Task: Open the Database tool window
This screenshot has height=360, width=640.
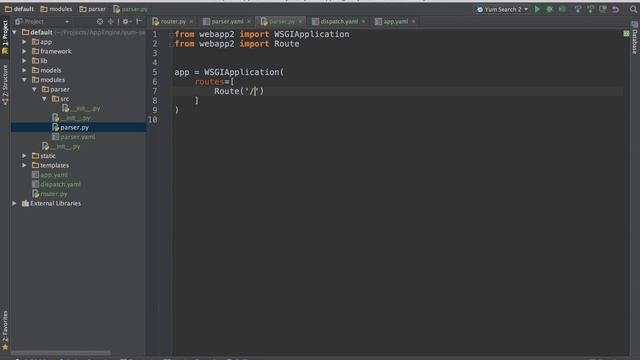Action: pos(635,38)
